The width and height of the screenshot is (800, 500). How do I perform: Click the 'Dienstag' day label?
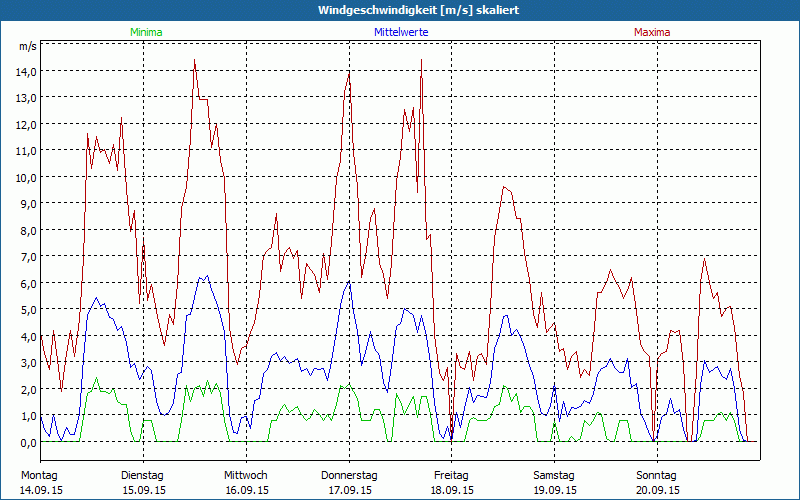142,476
